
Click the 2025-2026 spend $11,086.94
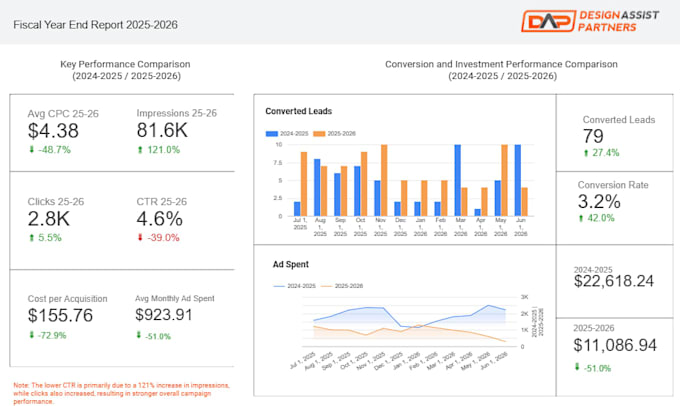click(615, 345)
